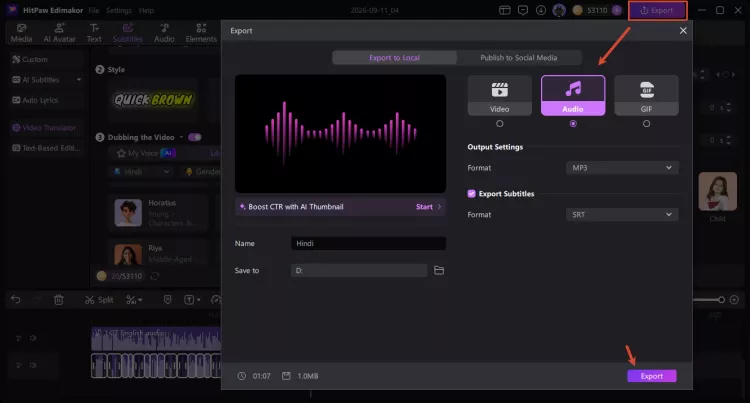Select the Child voice thumbnail
This screenshot has width=750, height=403.
tap(717, 192)
